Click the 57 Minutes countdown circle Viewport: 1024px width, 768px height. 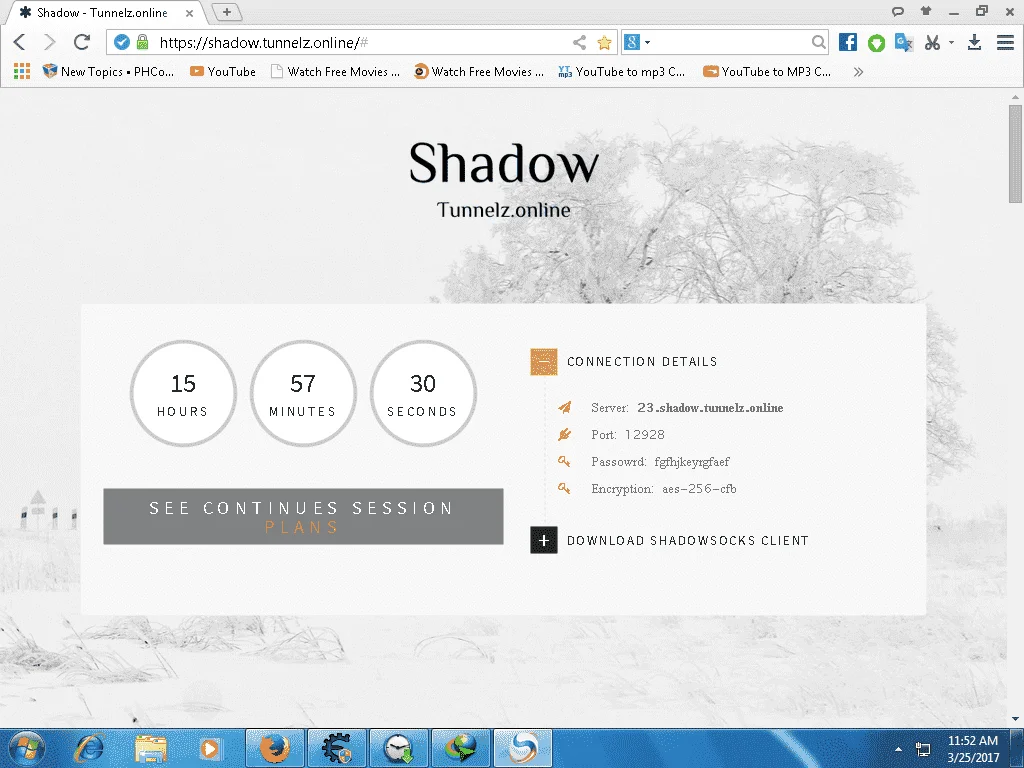coord(303,394)
